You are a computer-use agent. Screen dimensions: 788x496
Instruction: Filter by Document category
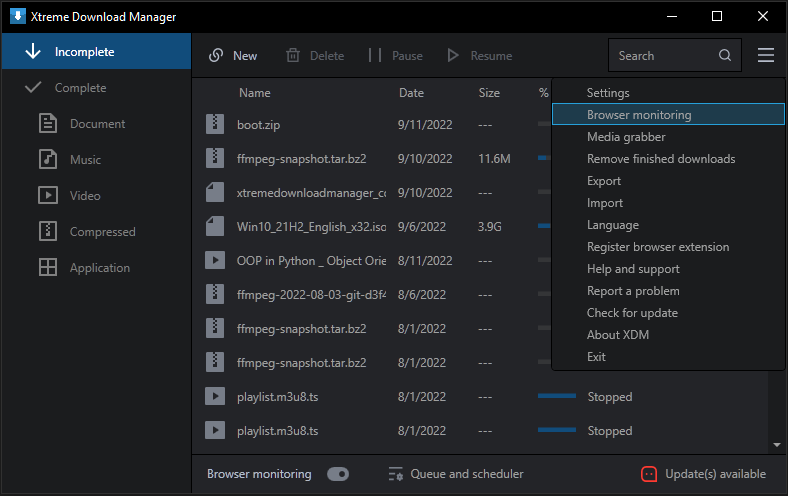click(96, 124)
